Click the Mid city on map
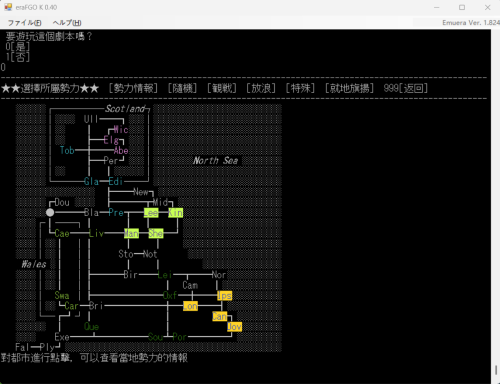The width and height of the screenshot is (500, 384). [x=160, y=202]
